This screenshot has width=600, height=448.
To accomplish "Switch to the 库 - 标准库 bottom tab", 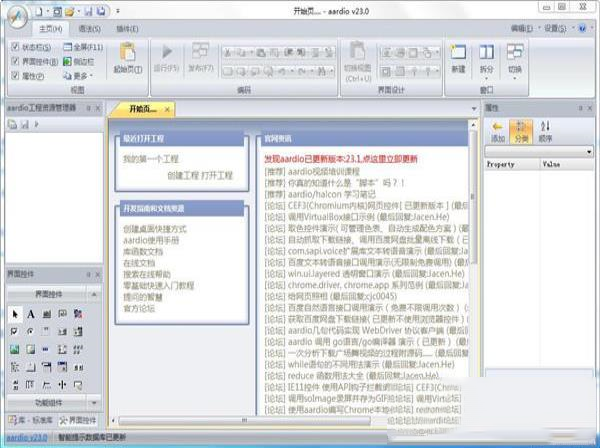I will click(28, 420).
